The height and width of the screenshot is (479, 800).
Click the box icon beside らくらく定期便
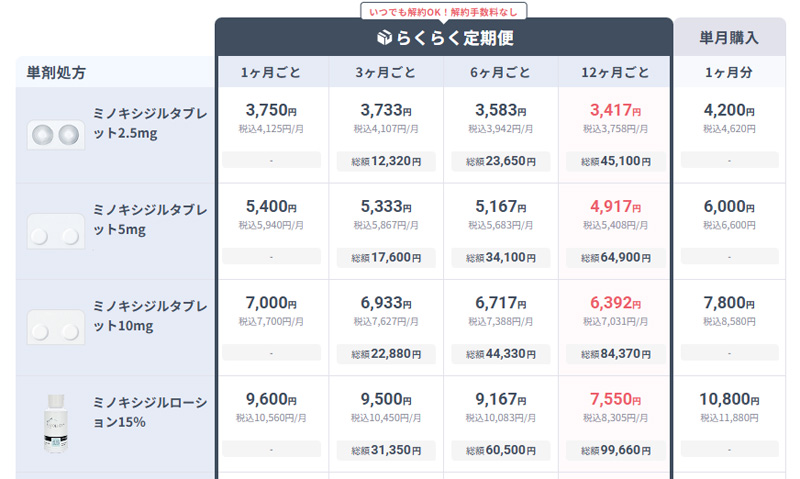(x=386, y=38)
